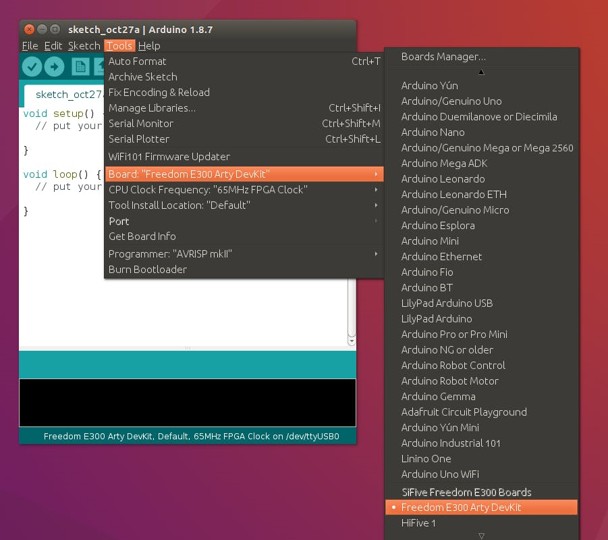Viewport: 608px width, 540px height.
Task: Select Adafruit Circuit Playground board
Action: pos(463,412)
